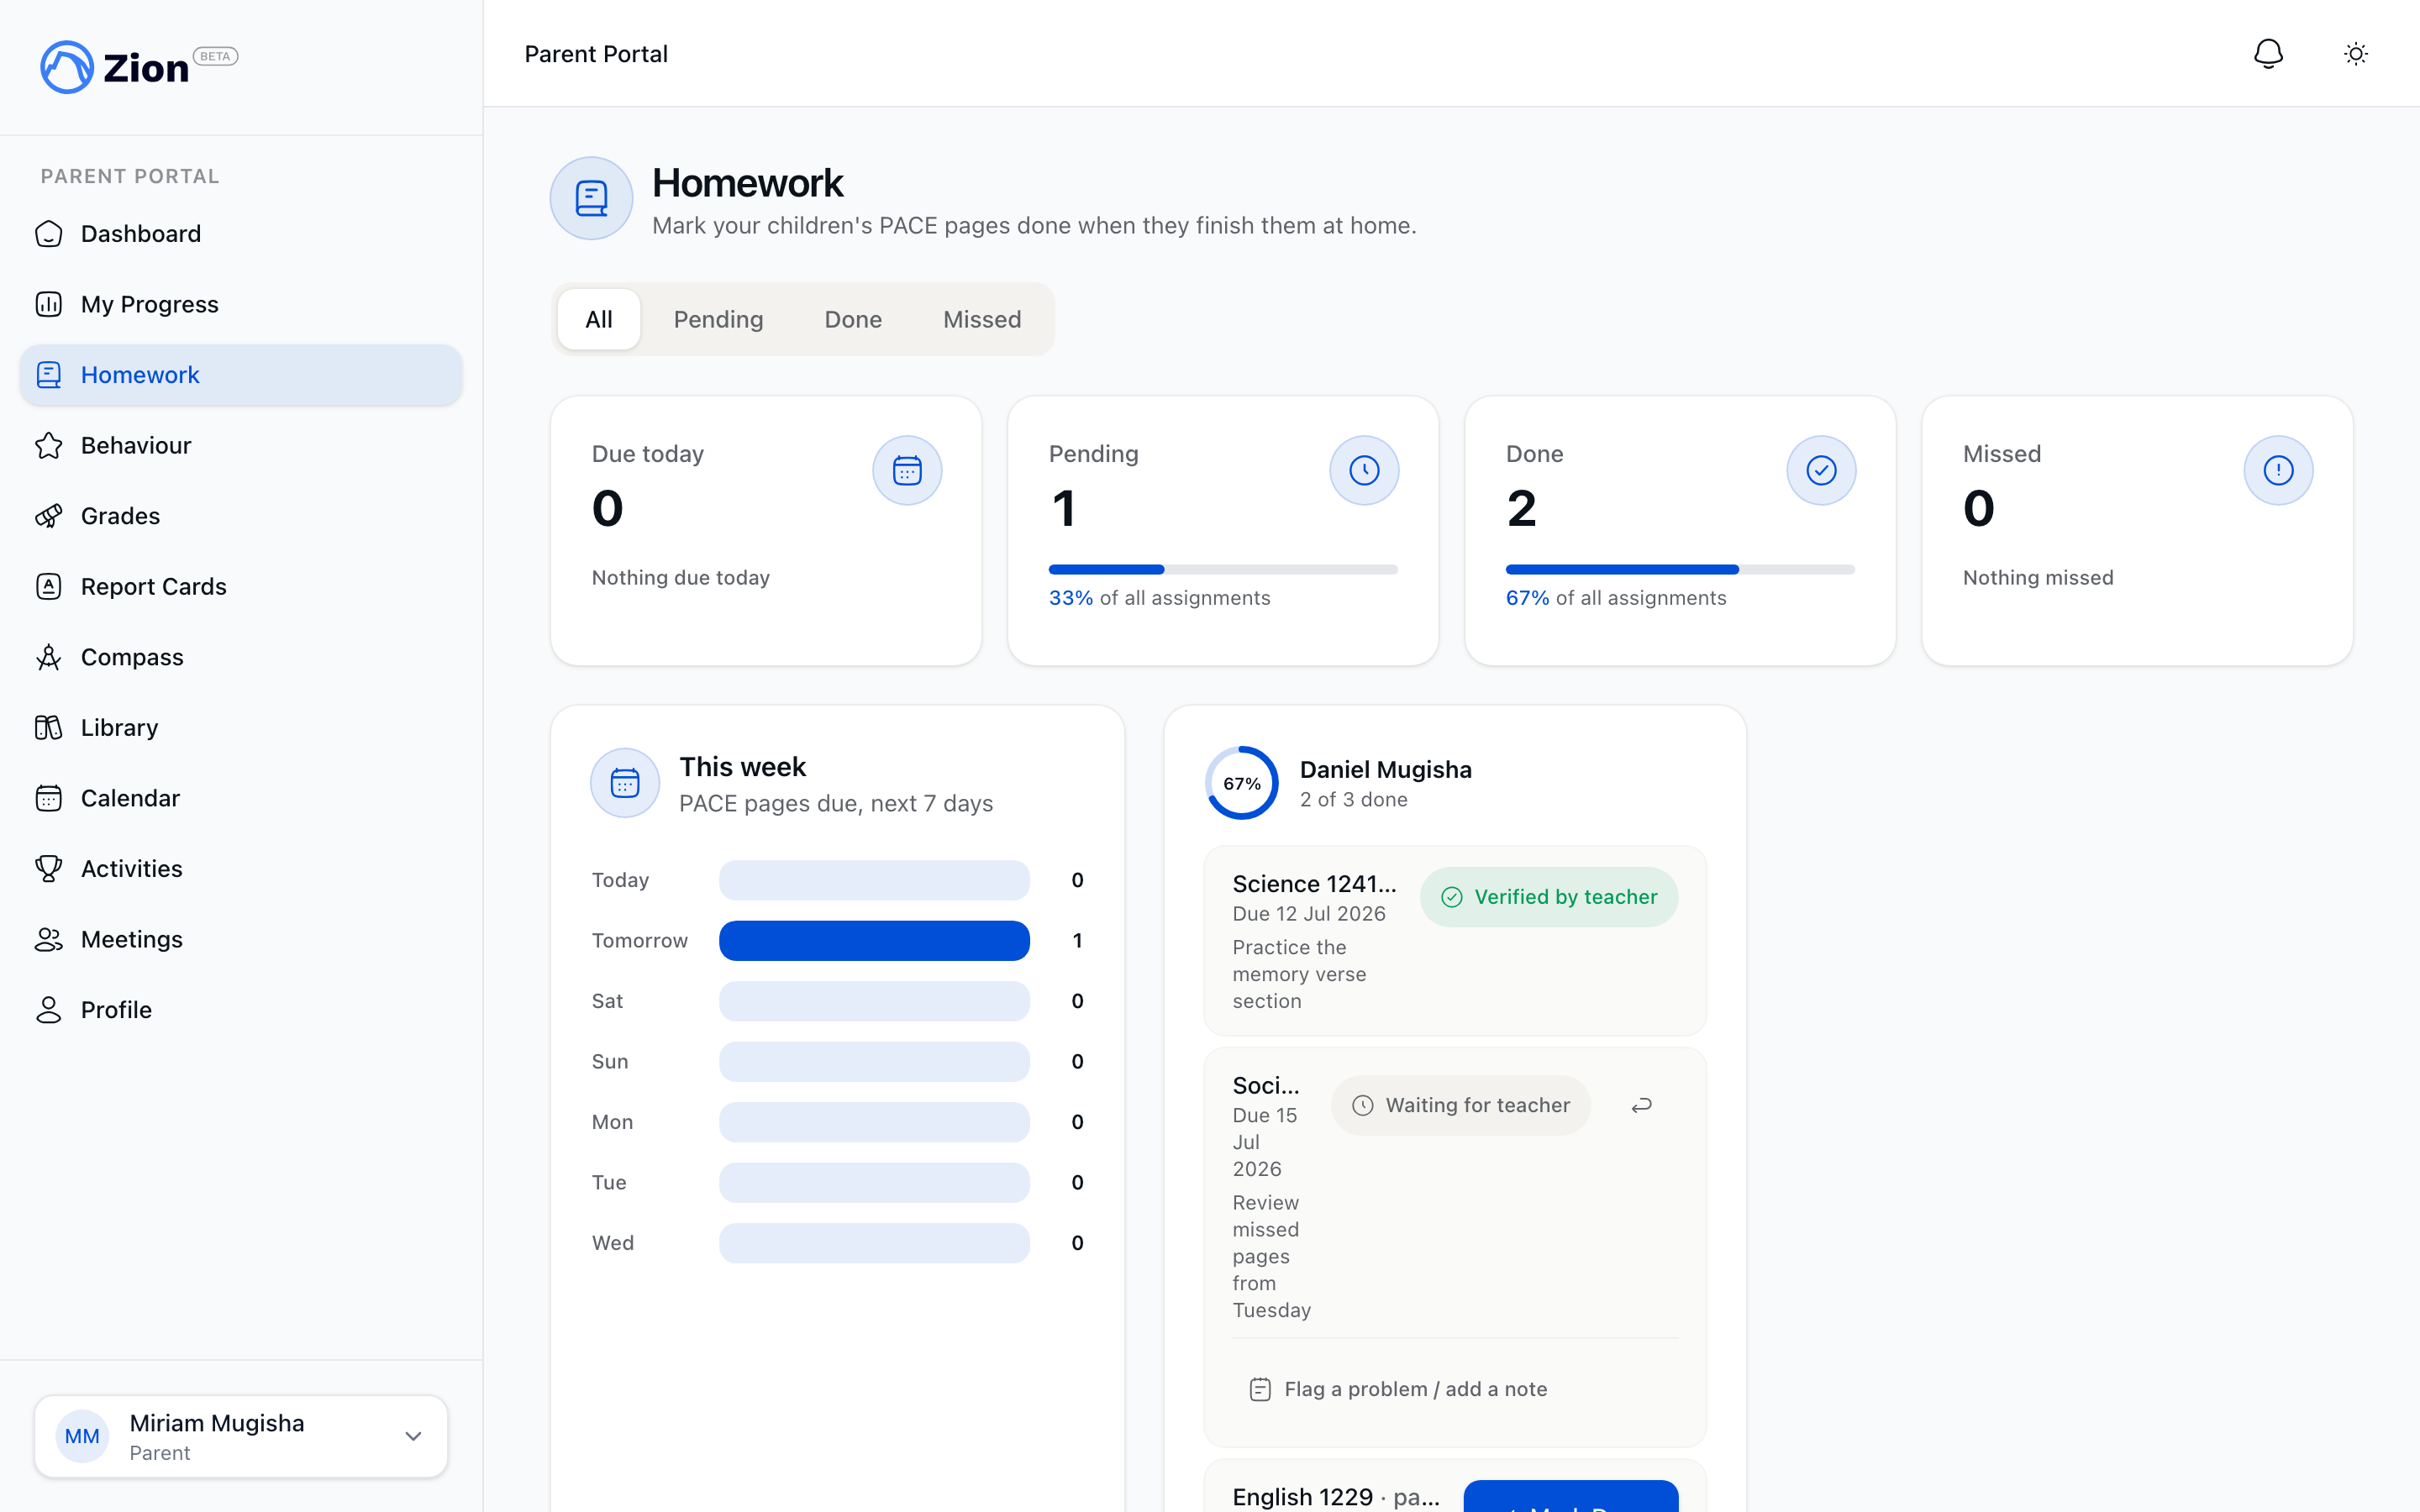Switch to the Pending filter tab
The width and height of the screenshot is (2420, 1512).
[718, 319]
